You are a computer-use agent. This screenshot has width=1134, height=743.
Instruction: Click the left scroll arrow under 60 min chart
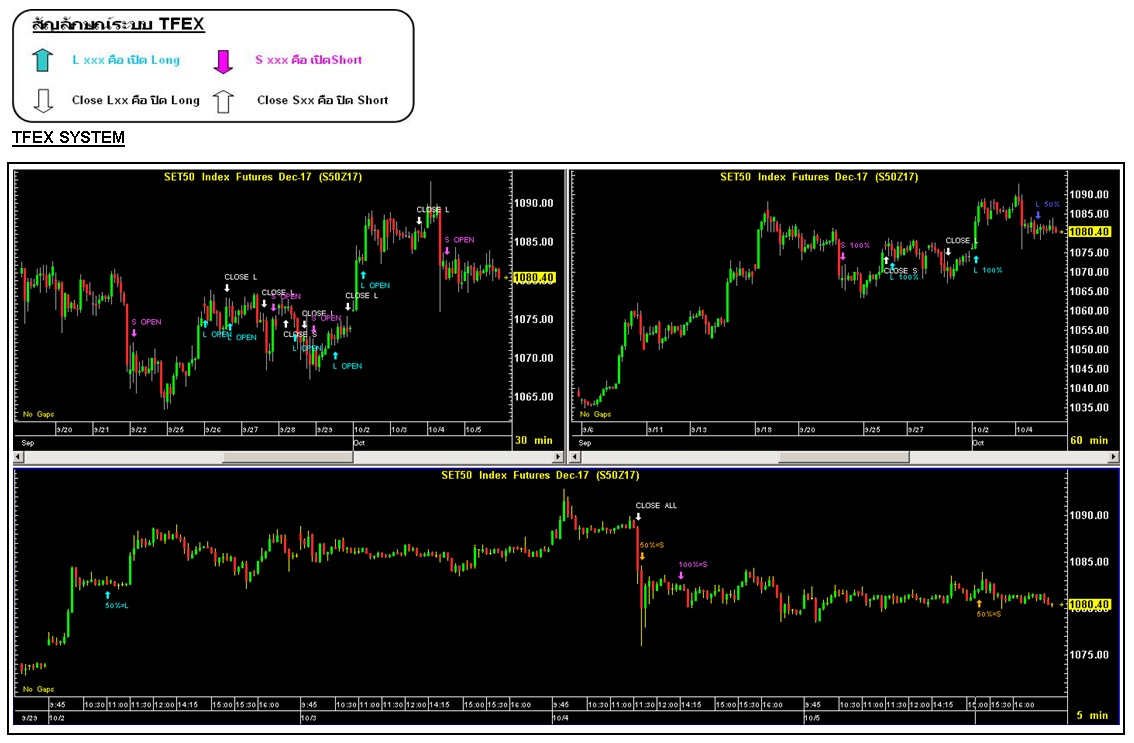pos(576,457)
